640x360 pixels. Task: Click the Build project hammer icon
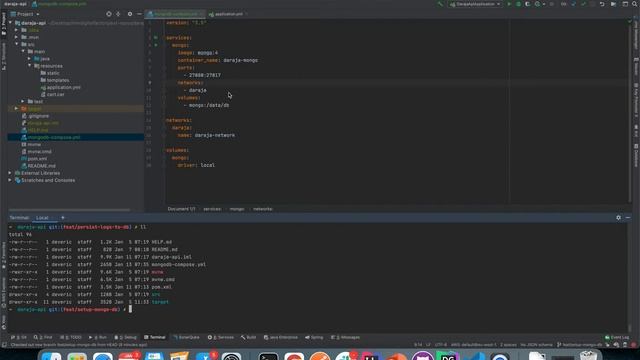tap(440, 4)
